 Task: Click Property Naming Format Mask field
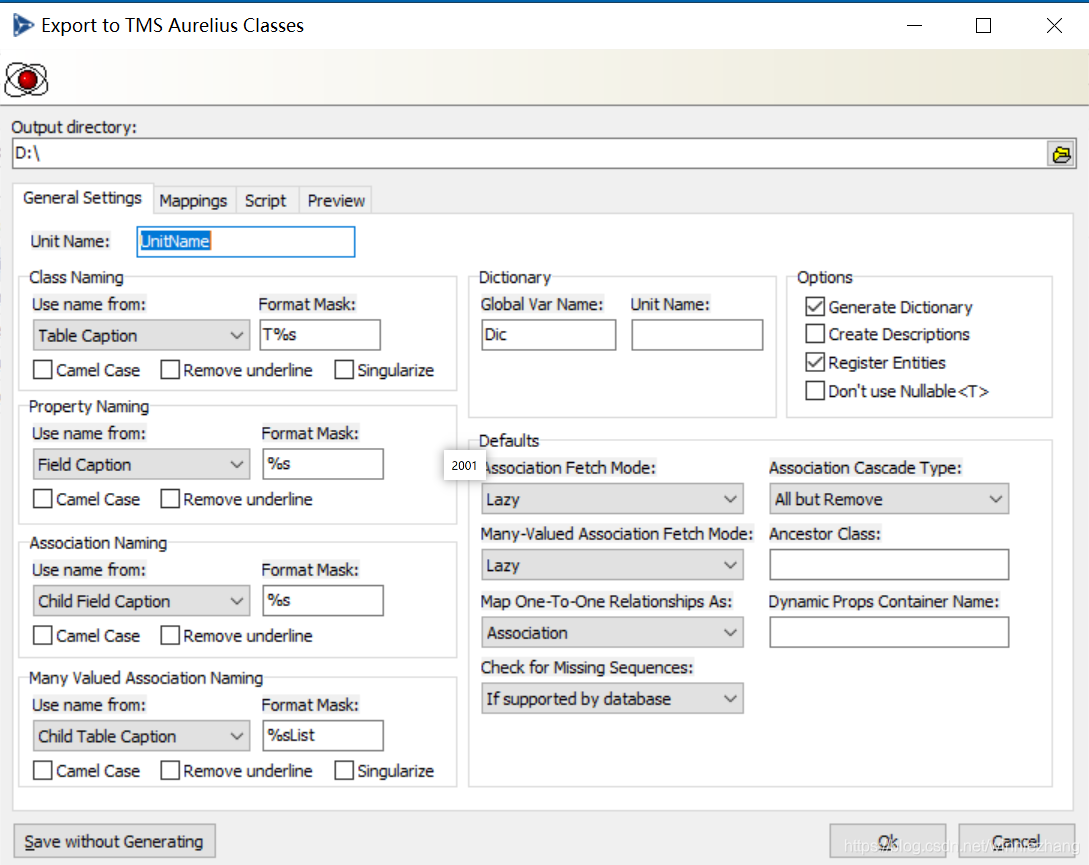tap(323, 464)
